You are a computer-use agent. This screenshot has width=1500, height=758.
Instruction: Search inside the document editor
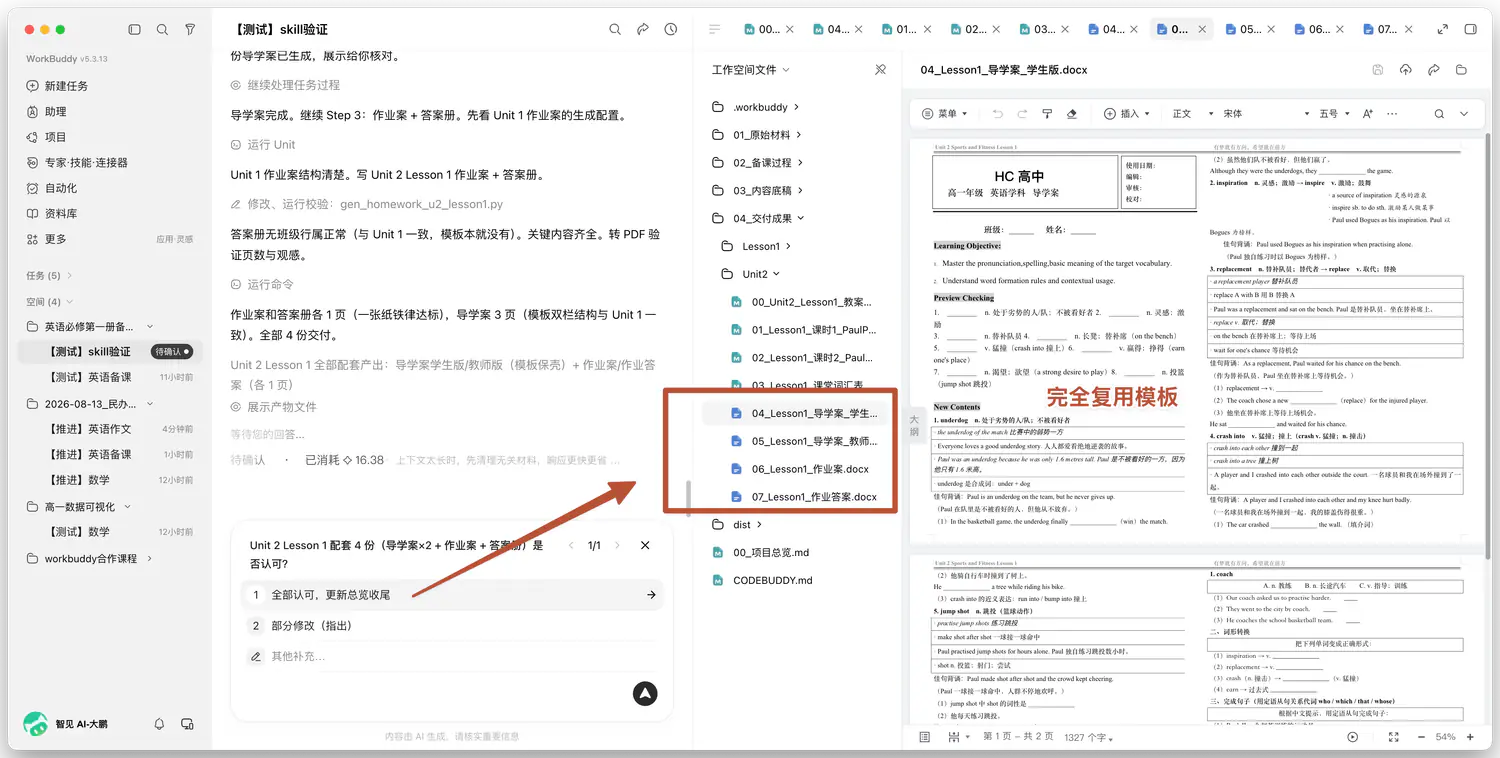pyautogui.click(x=1437, y=114)
